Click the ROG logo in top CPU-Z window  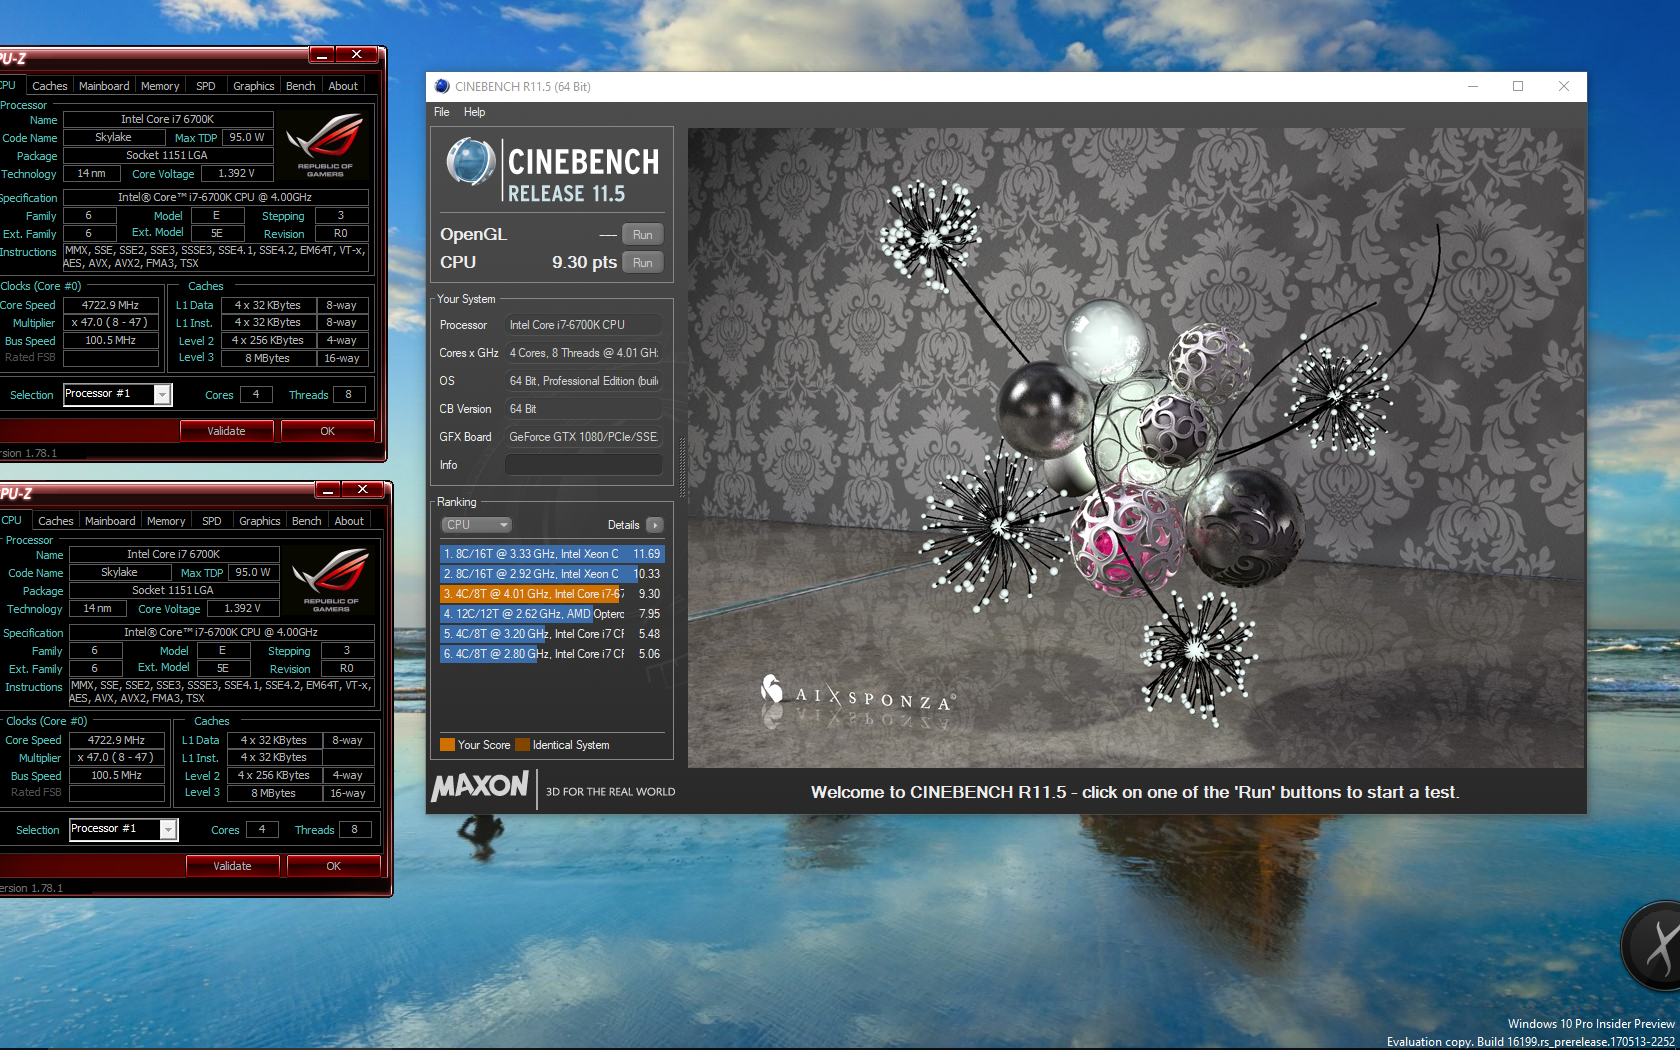[x=325, y=146]
